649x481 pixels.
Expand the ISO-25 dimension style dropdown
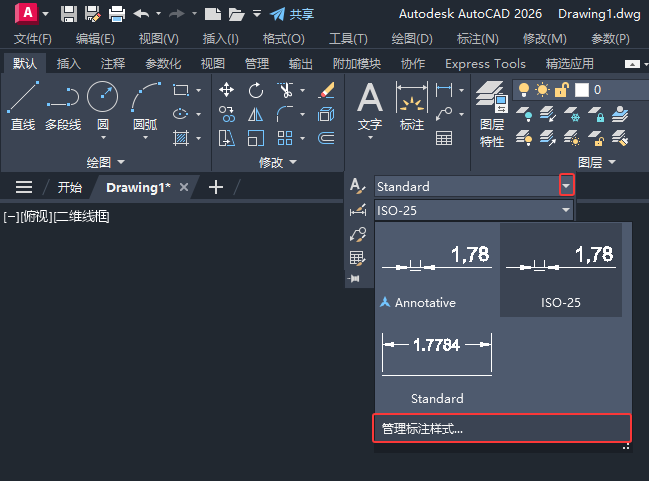[566, 210]
